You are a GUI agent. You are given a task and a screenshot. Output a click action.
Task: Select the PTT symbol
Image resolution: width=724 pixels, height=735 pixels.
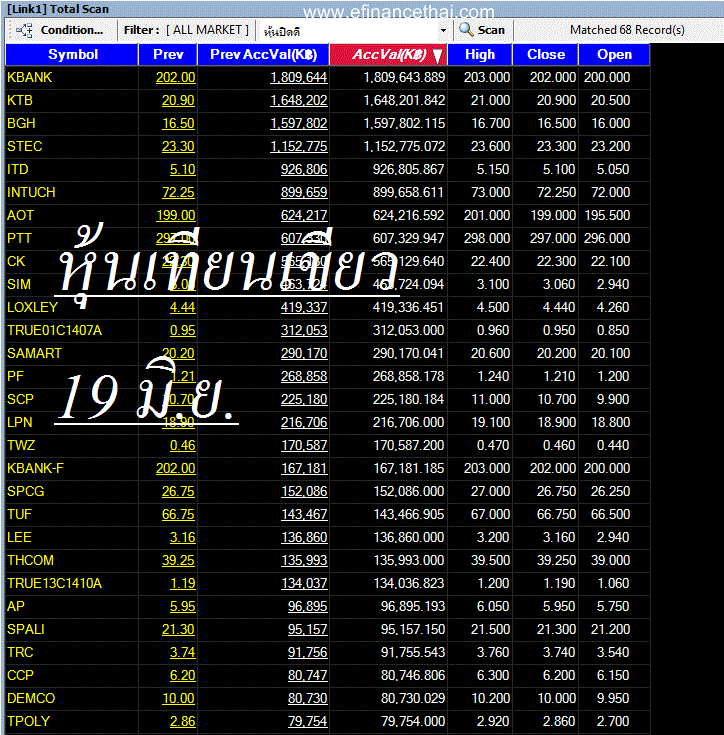pos(19,238)
